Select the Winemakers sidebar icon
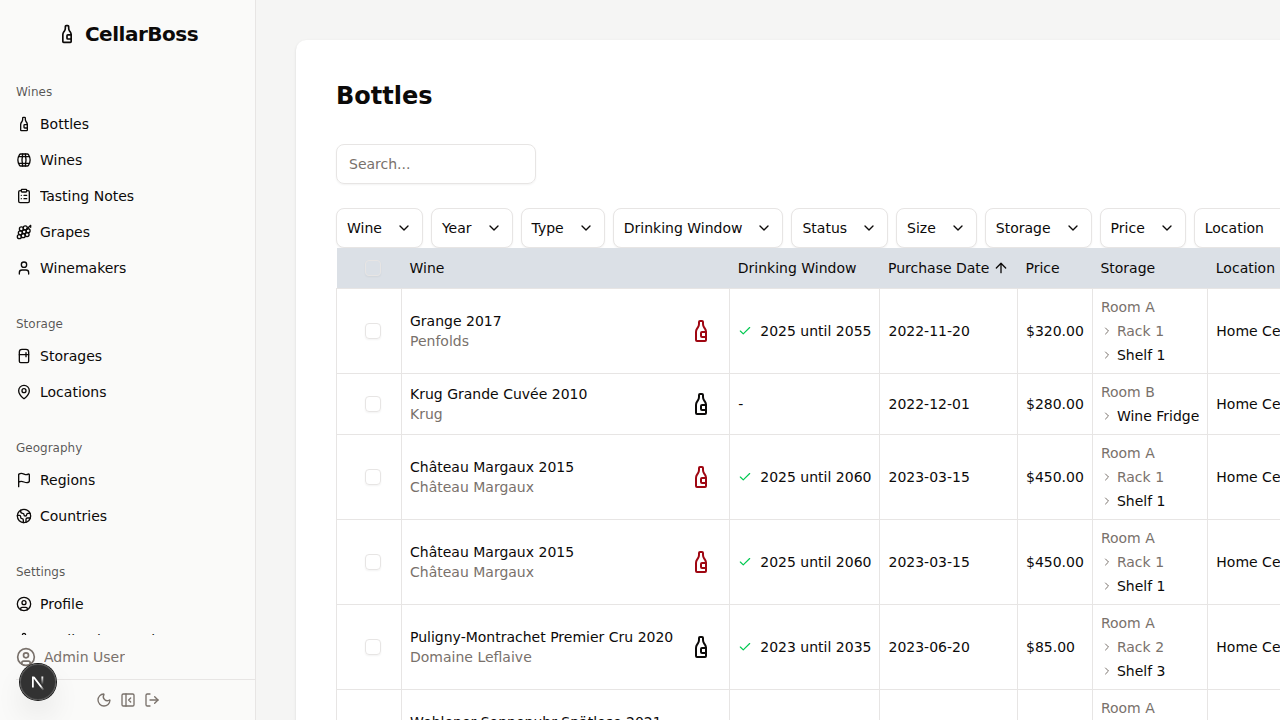Screen dimensions: 1280x720 pyautogui.click(x=25, y=267)
